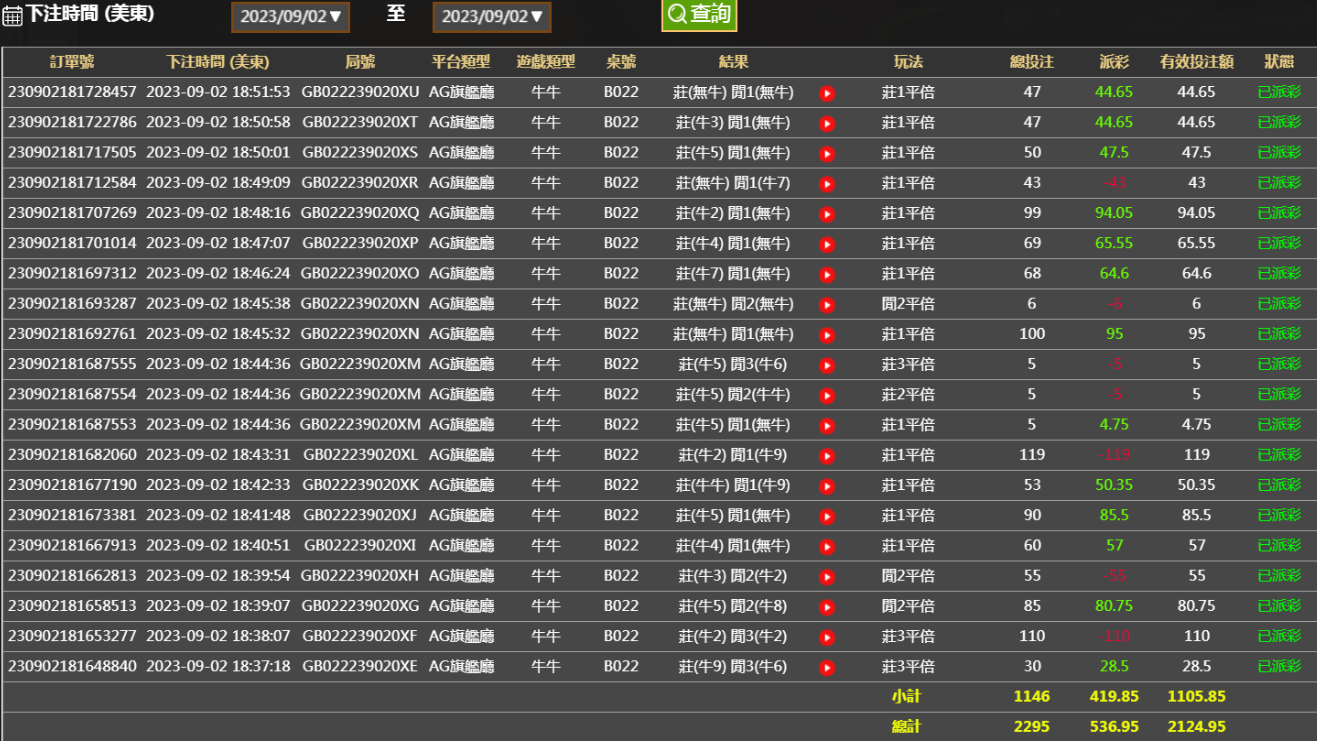Click payout value 94.05 in green
Viewport: 1317px width, 741px height.
point(1114,213)
